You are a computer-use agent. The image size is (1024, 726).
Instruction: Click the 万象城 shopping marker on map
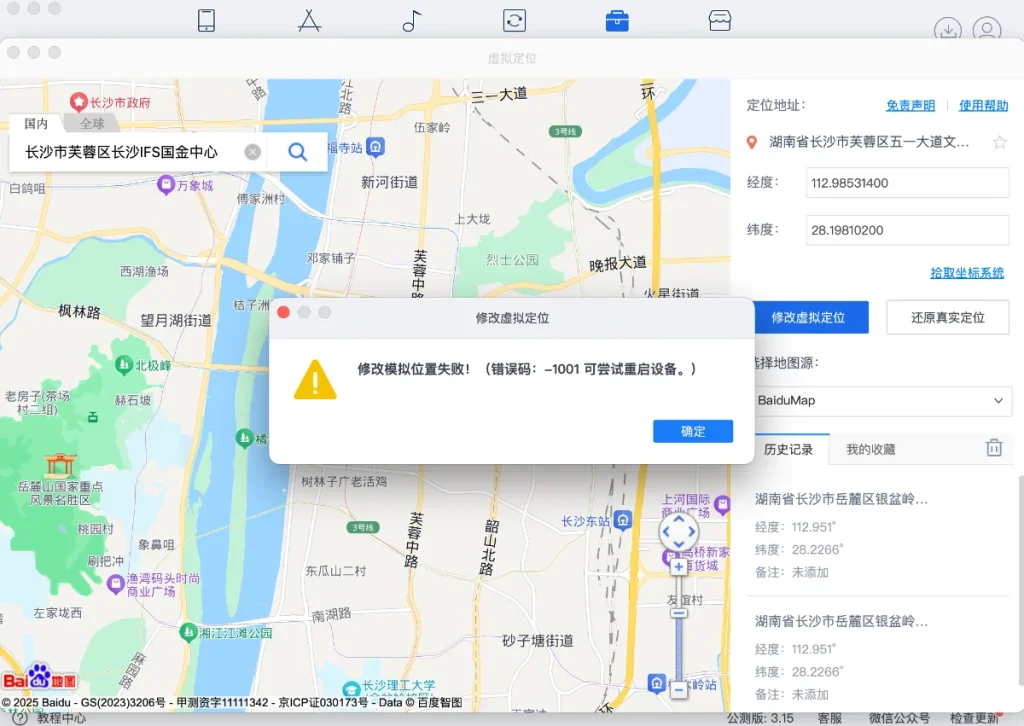point(166,185)
